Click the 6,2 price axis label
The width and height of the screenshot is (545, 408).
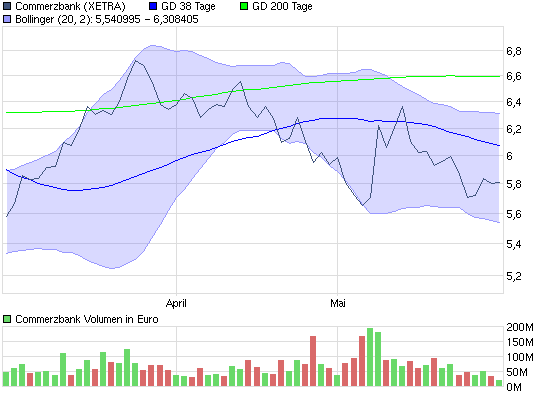coord(514,129)
